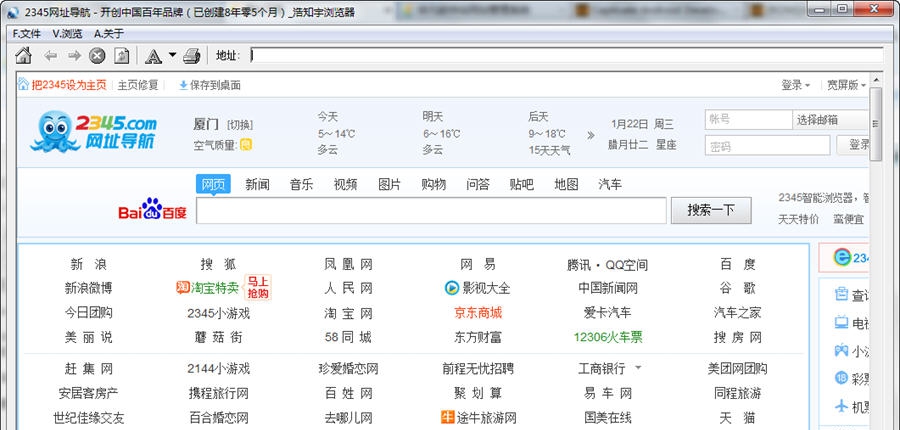Viewport: 900px width, 430px height.
Task: Click the game controller sidebar icon
Action: click(841, 350)
